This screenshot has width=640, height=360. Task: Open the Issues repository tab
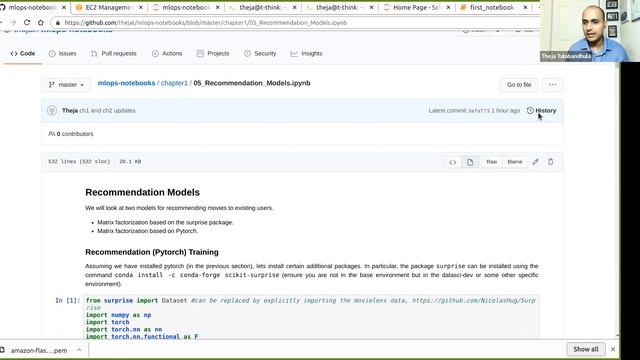click(x=62, y=53)
